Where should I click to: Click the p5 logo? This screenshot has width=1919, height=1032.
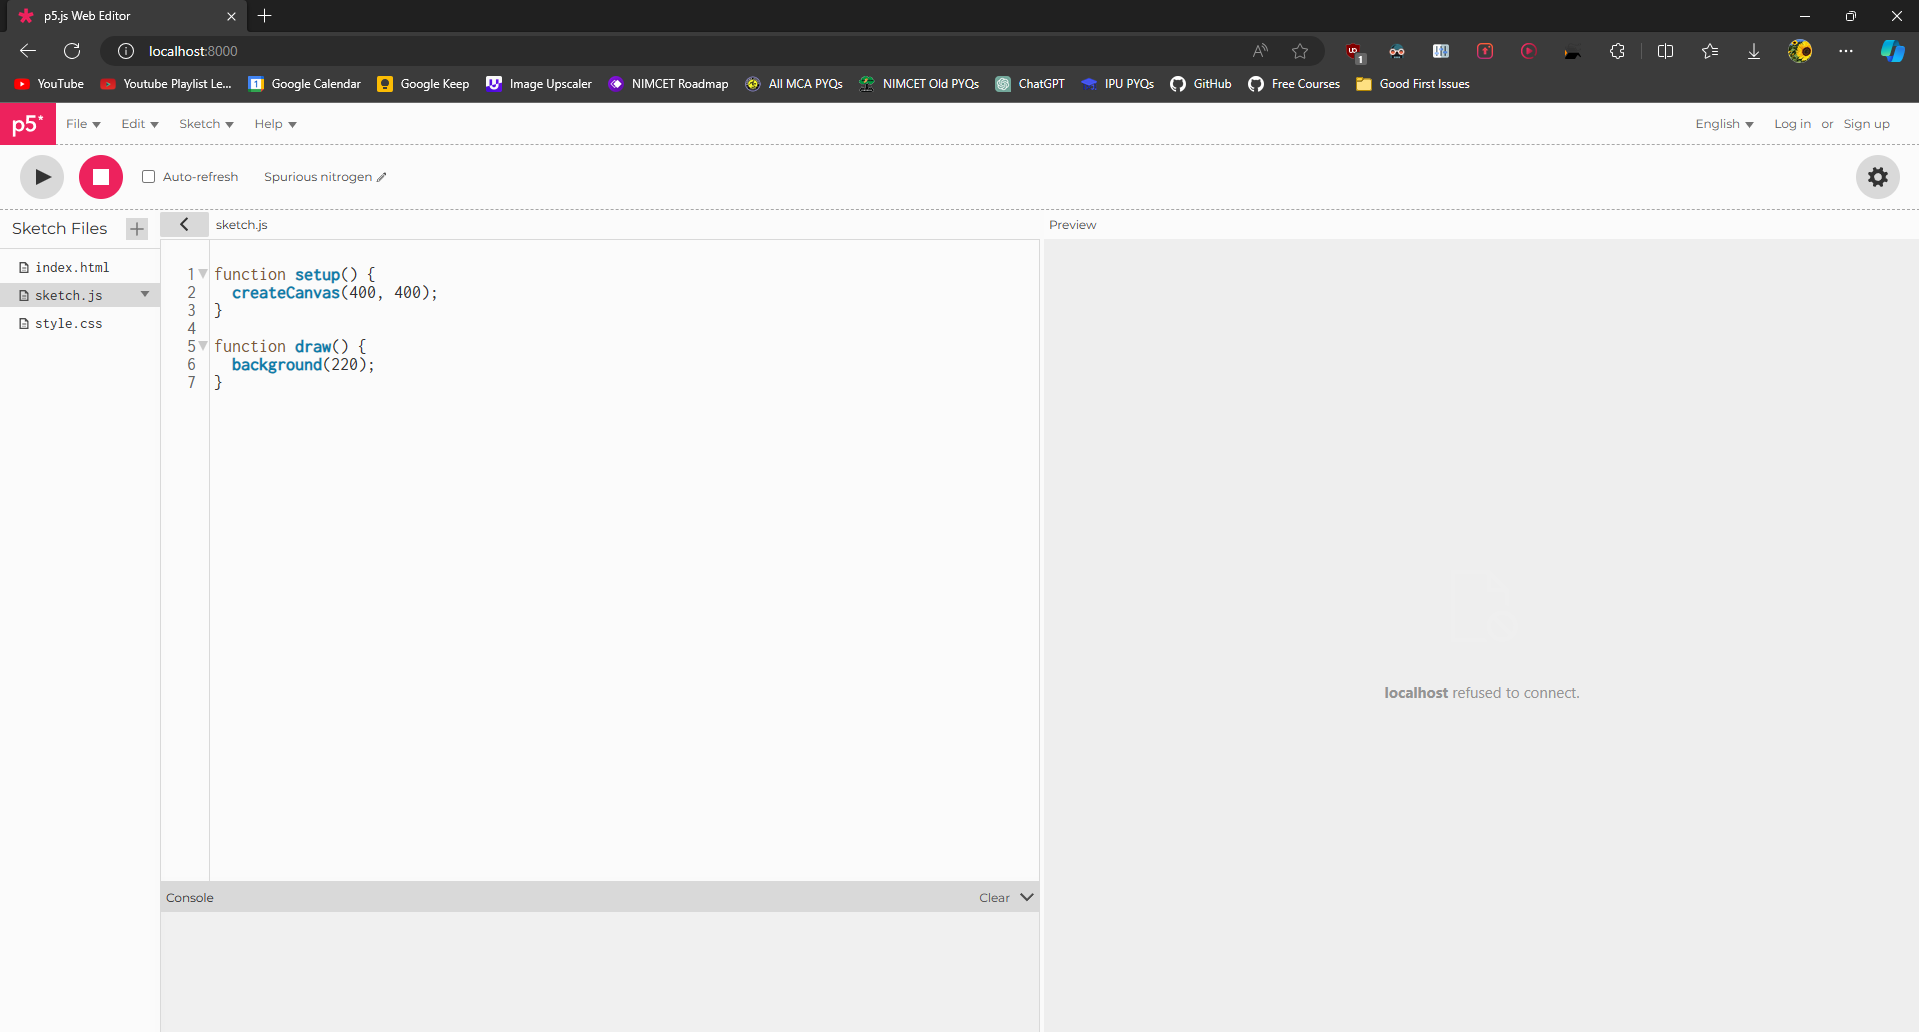tap(27, 123)
